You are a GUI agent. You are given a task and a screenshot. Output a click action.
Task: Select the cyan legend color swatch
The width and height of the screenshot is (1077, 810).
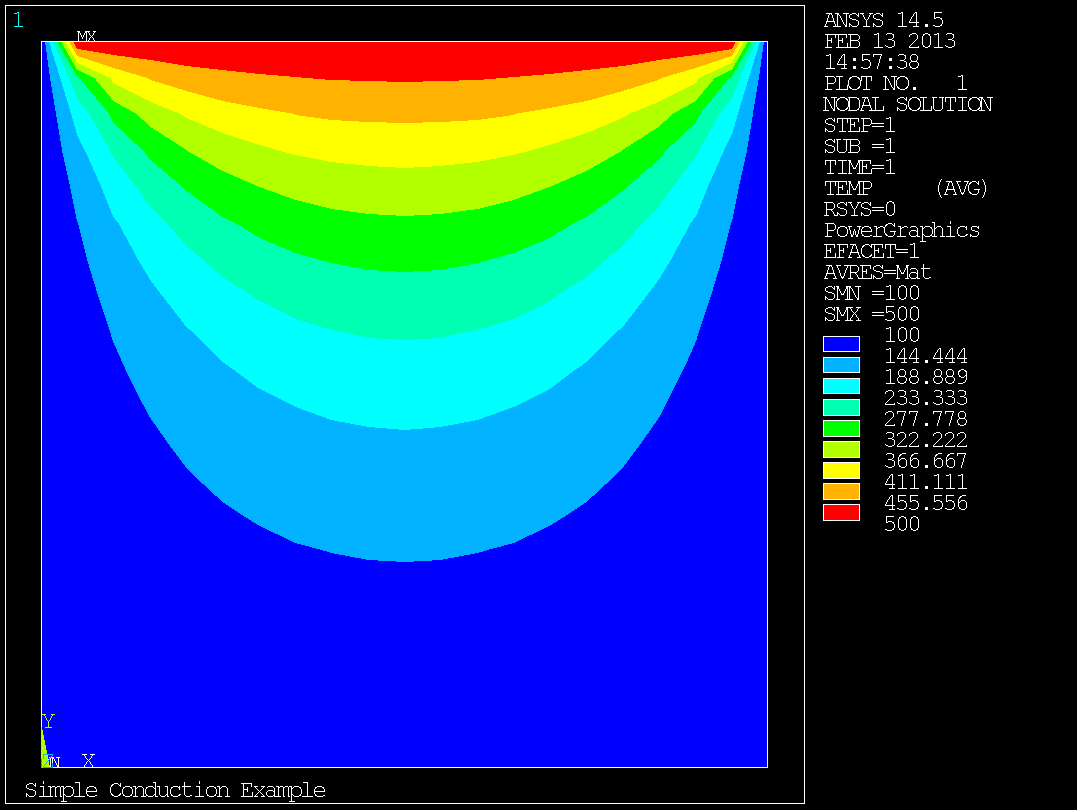[x=841, y=386]
